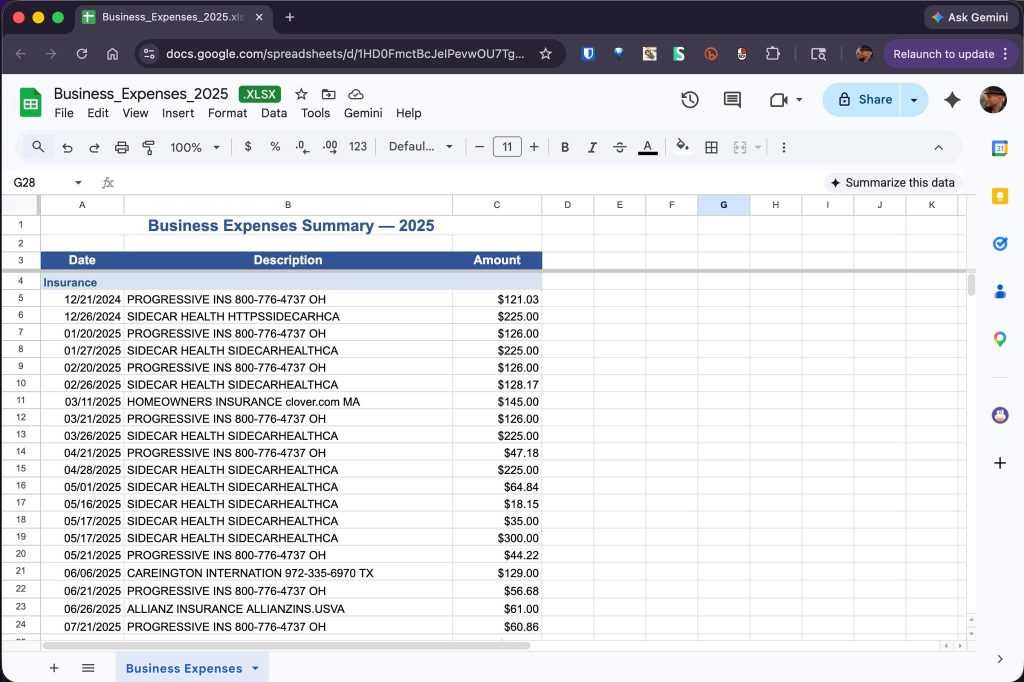Toggle strikethrough formatting
This screenshot has height=682, width=1024.
pos(619,147)
